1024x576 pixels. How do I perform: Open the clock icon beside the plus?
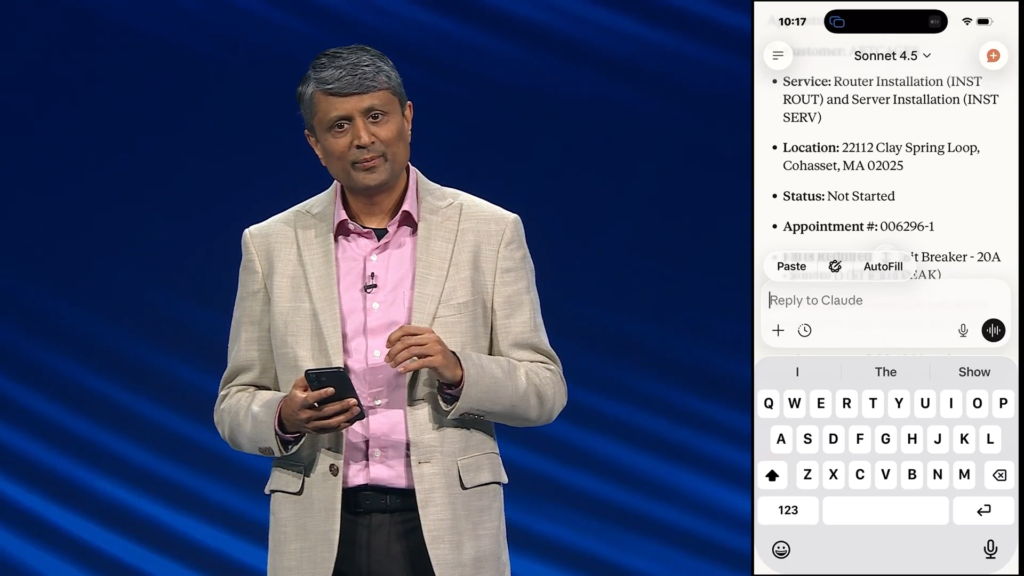[x=804, y=330]
